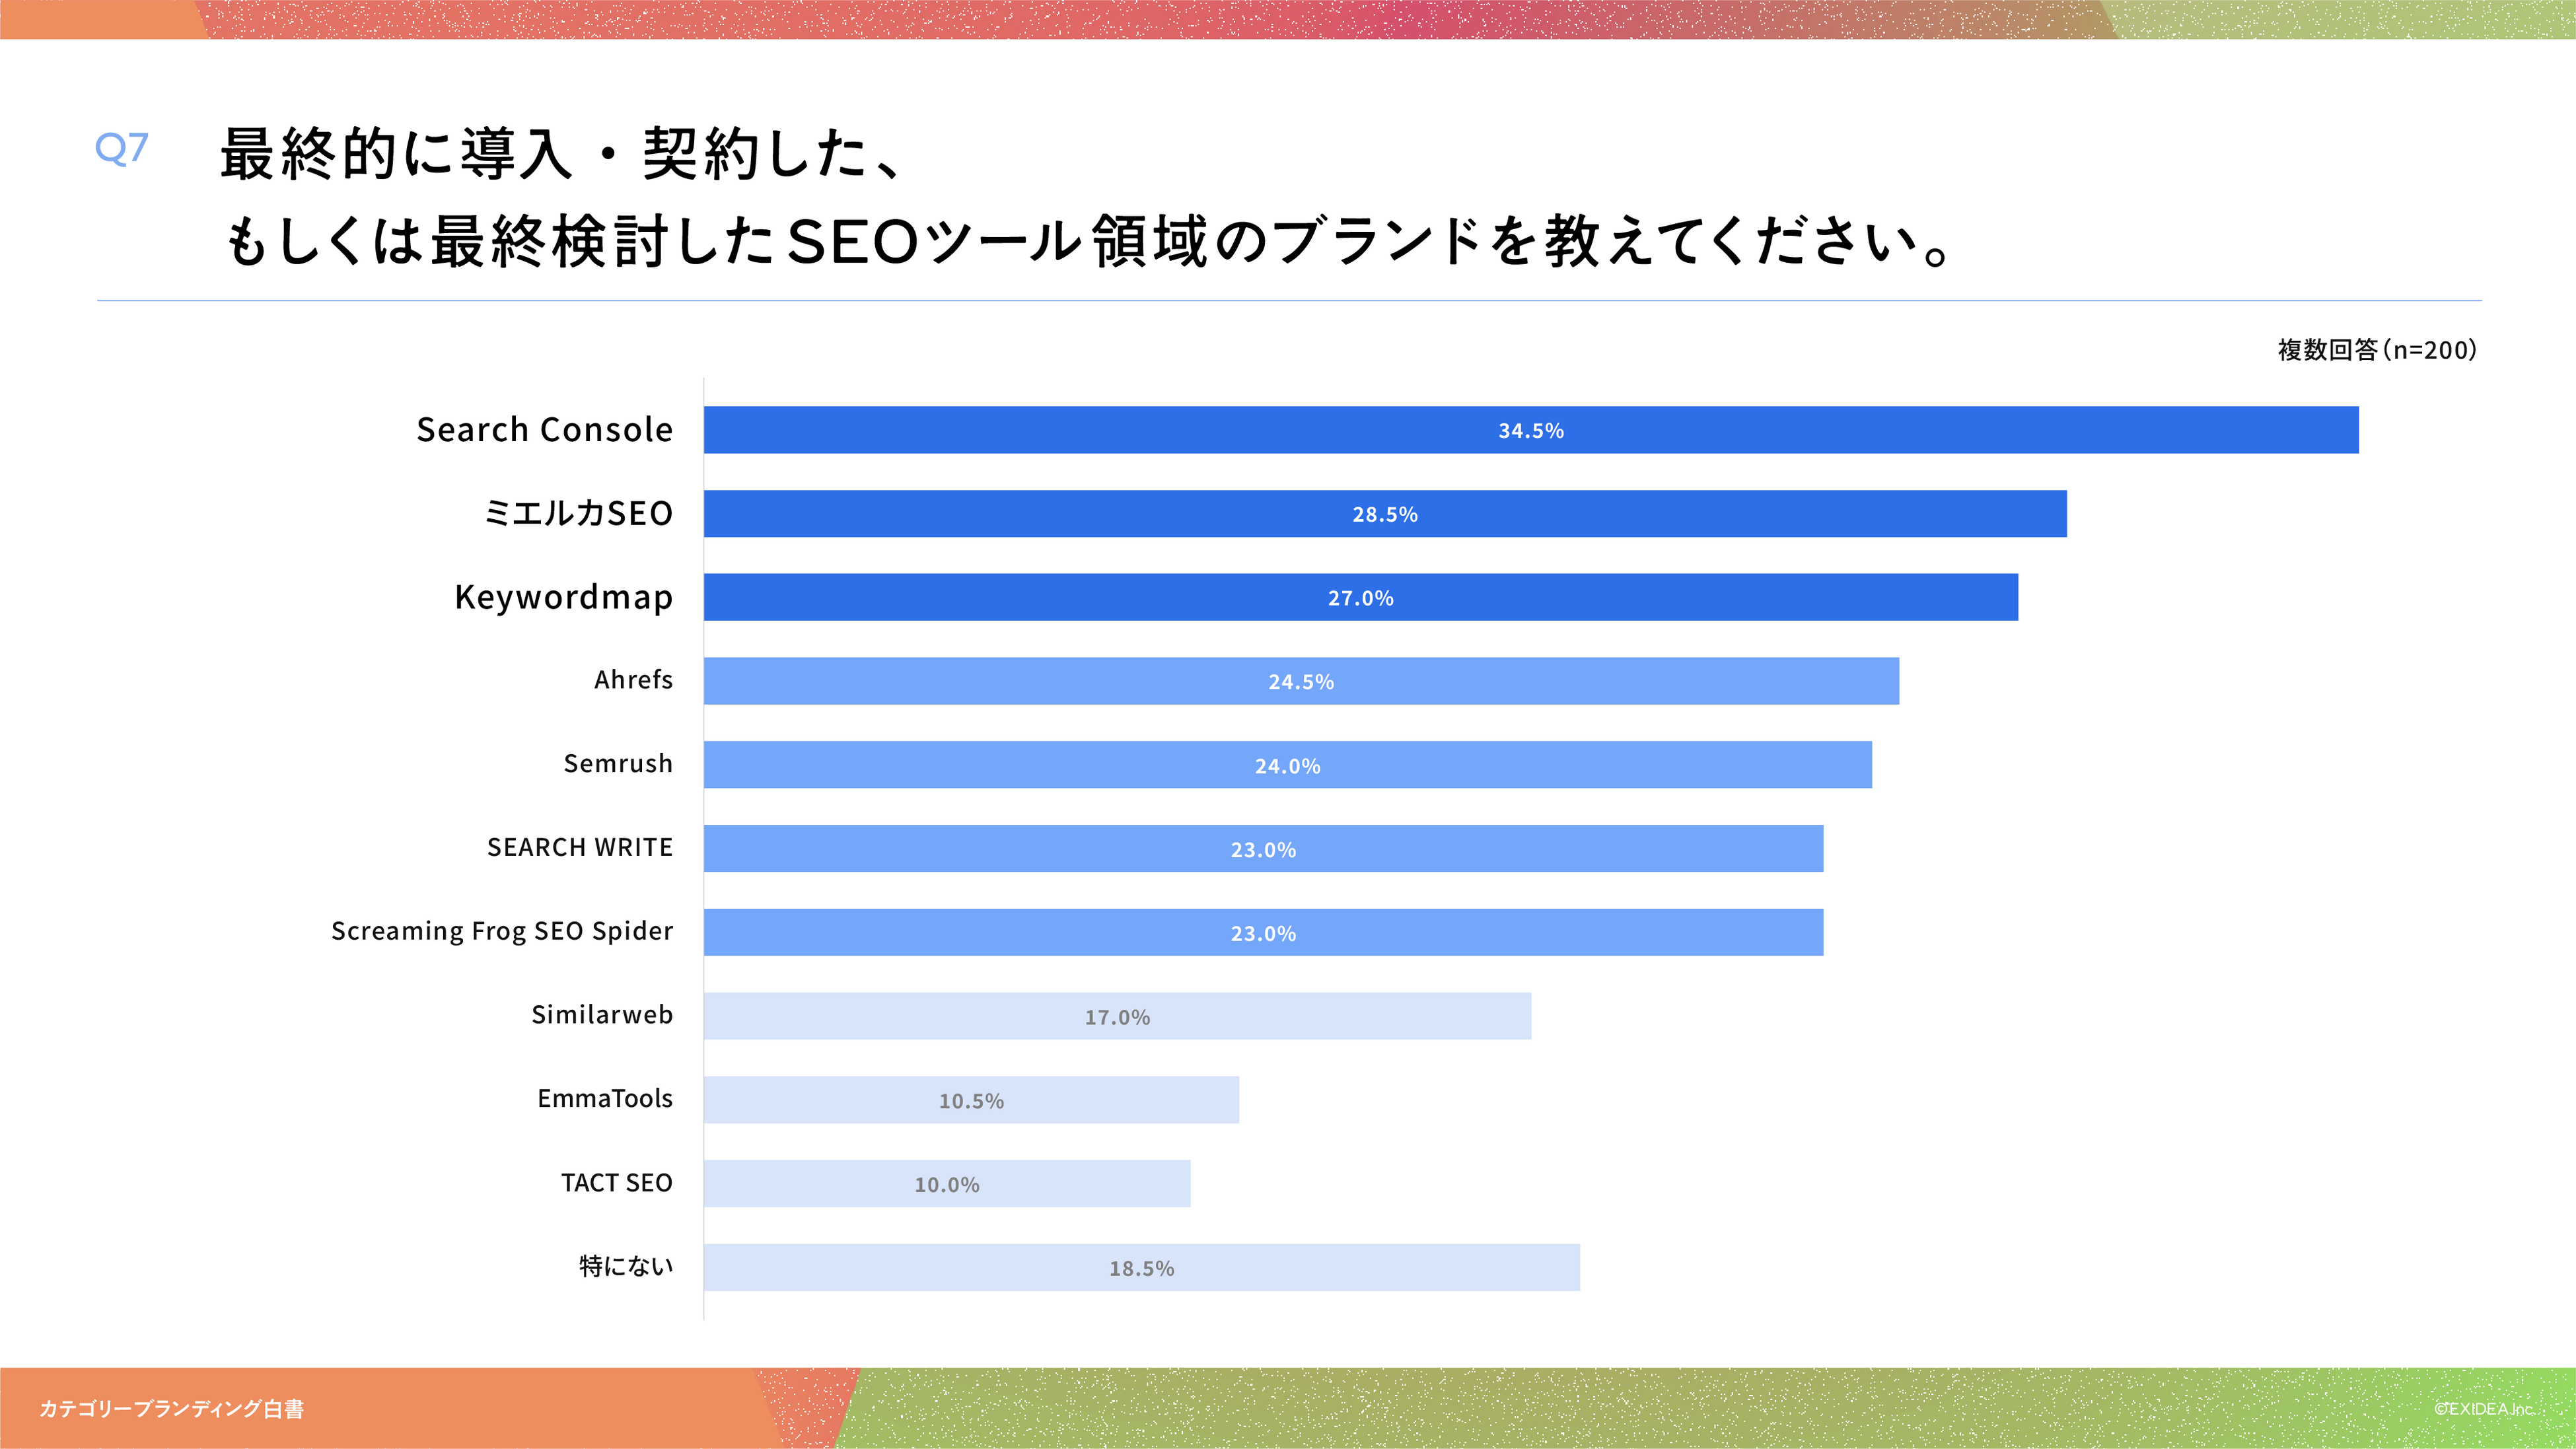
Task: Click the Search Console 34.5% bar
Action: coord(1530,430)
